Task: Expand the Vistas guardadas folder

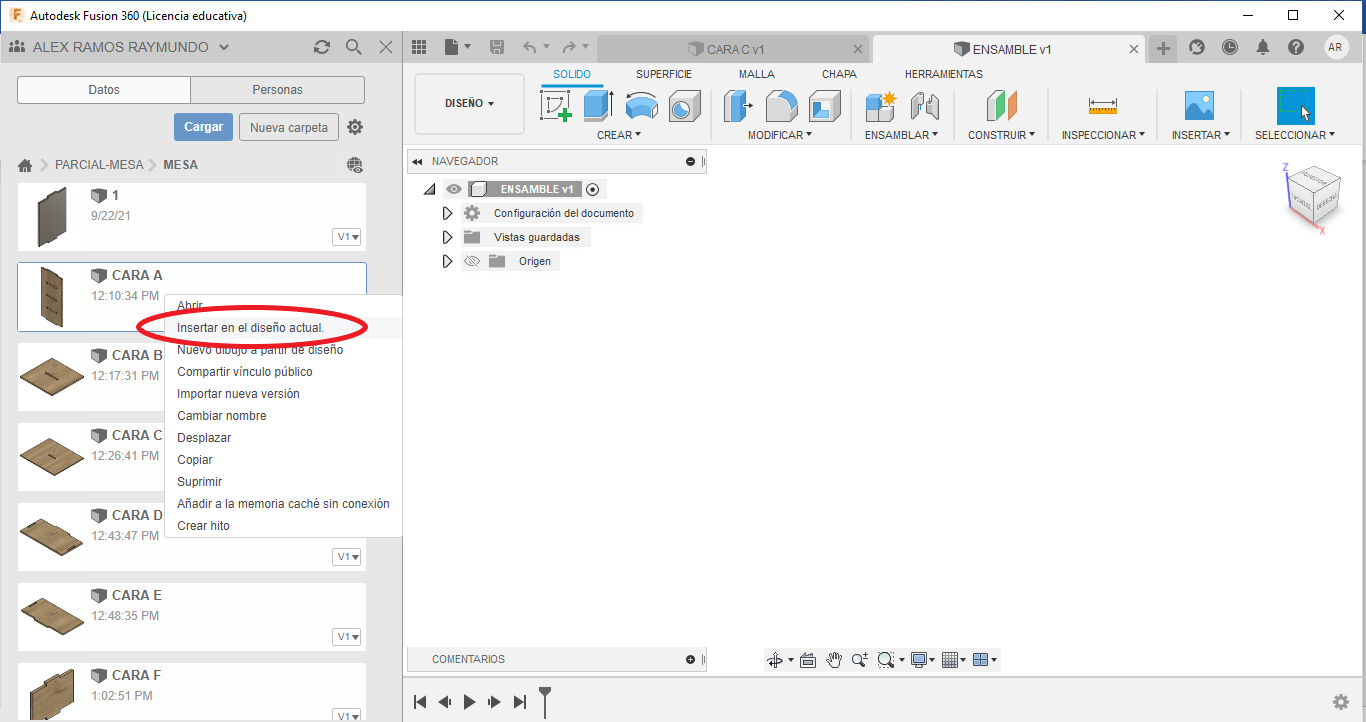Action: [x=447, y=237]
